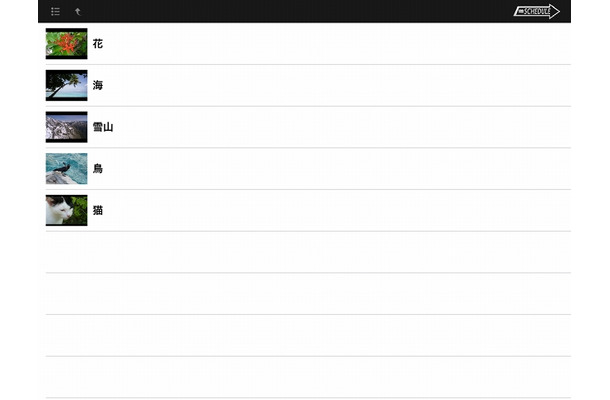Click the first empty row below 猫
The width and height of the screenshot is (610, 400).
pos(308,252)
